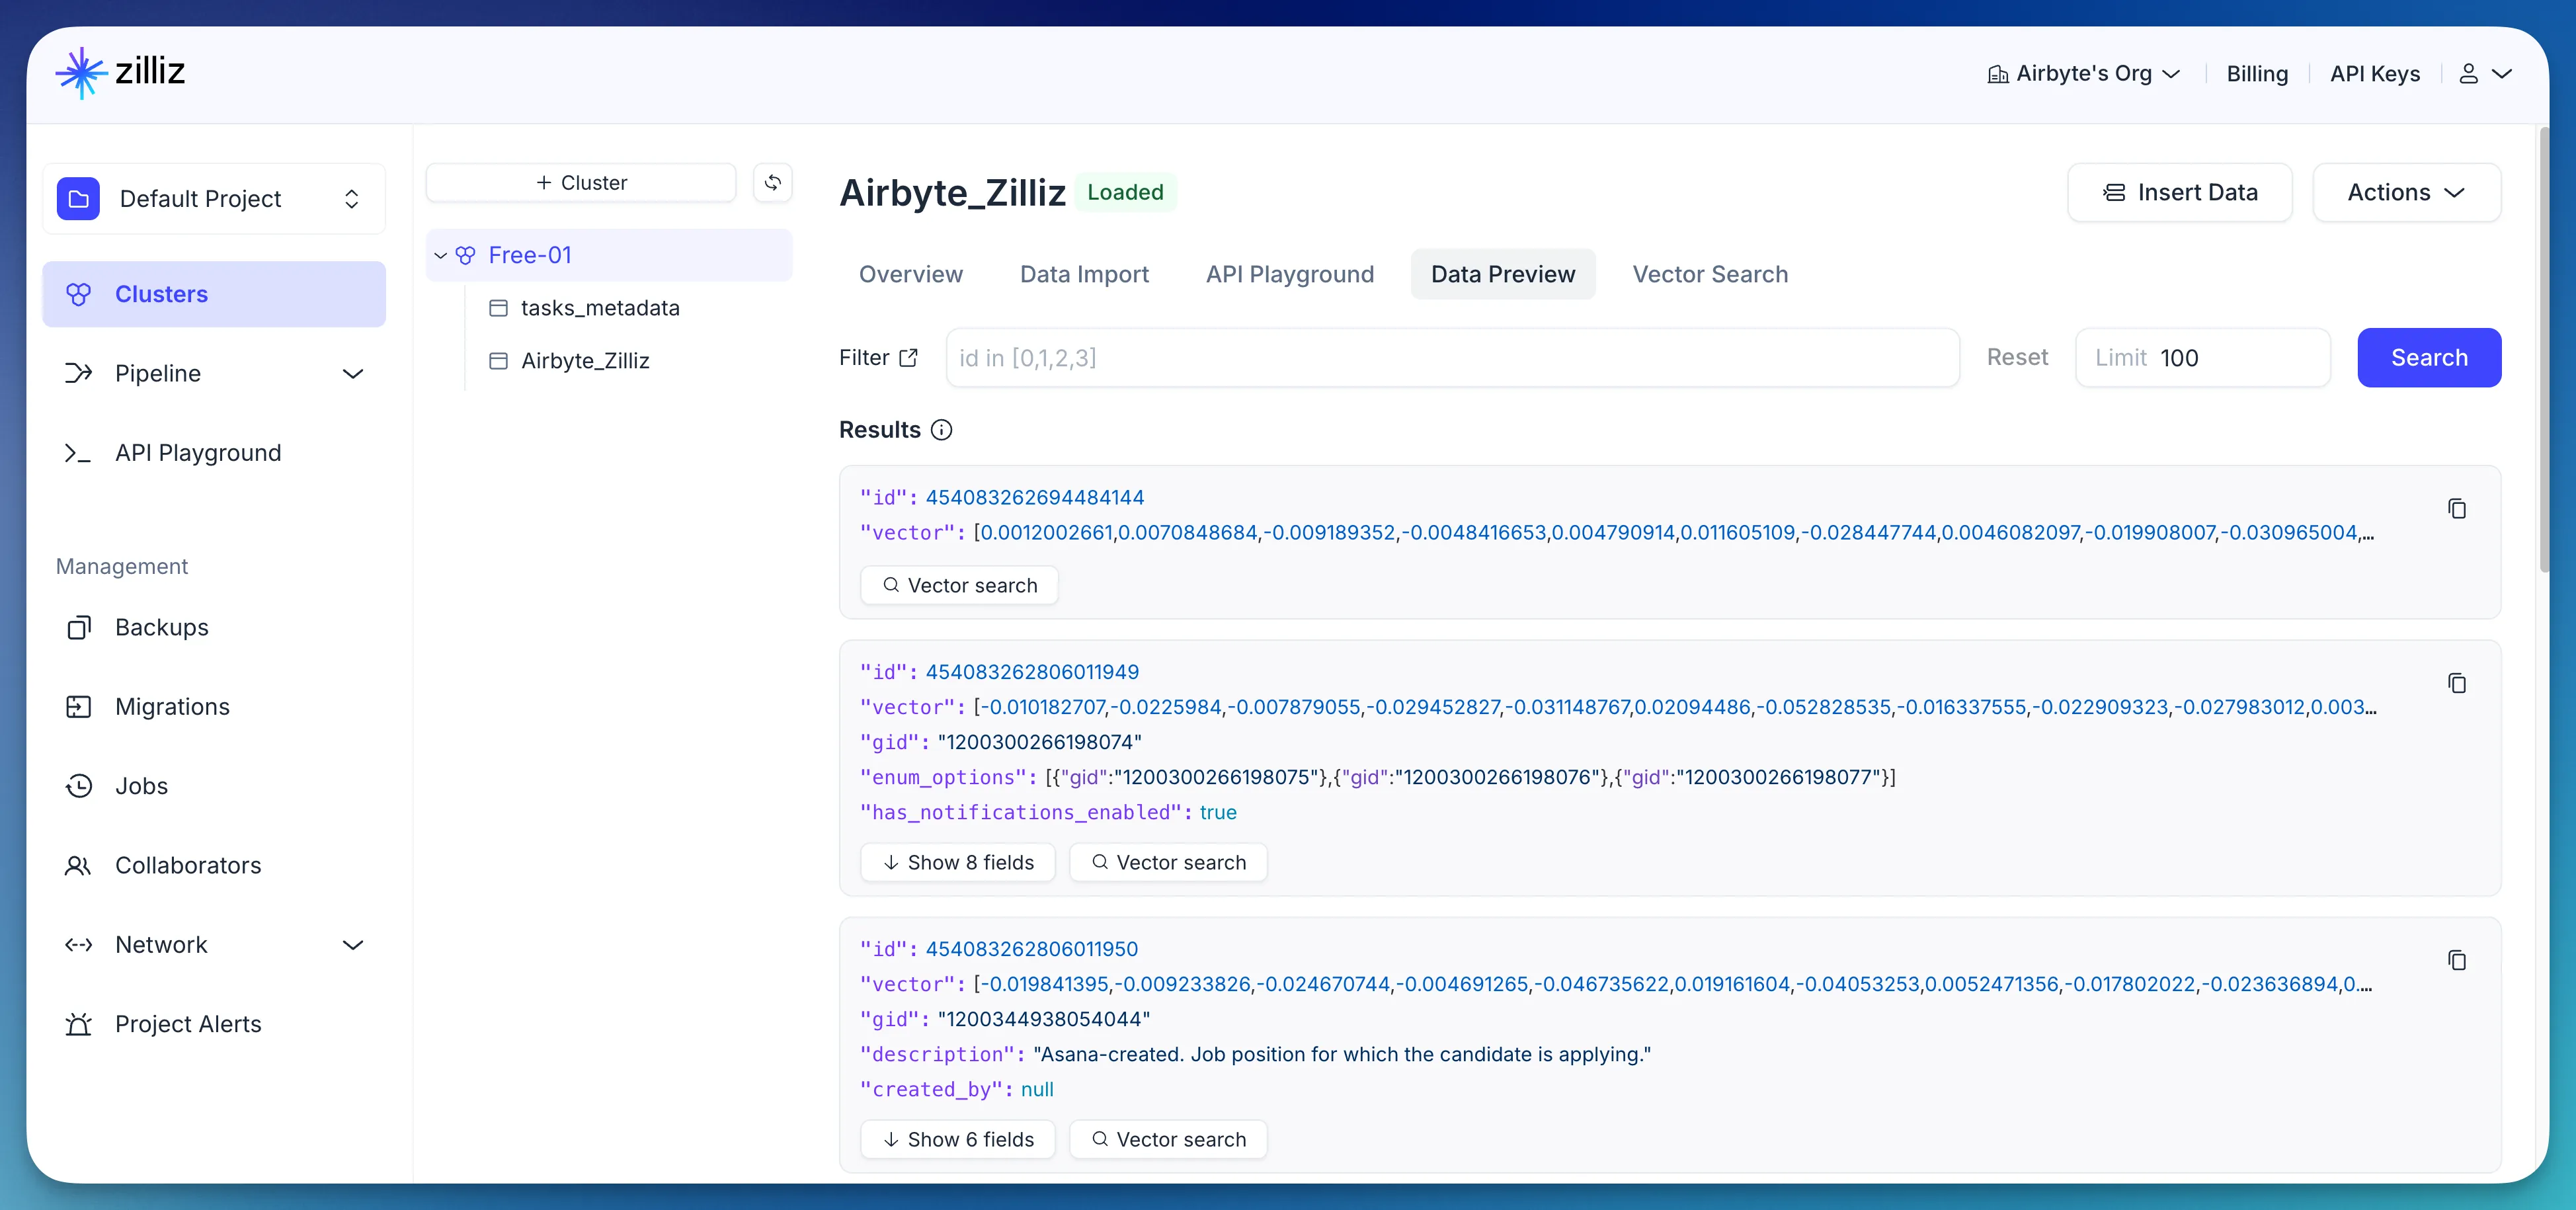
Task: Click the Results info icon
Action: pos(941,430)
